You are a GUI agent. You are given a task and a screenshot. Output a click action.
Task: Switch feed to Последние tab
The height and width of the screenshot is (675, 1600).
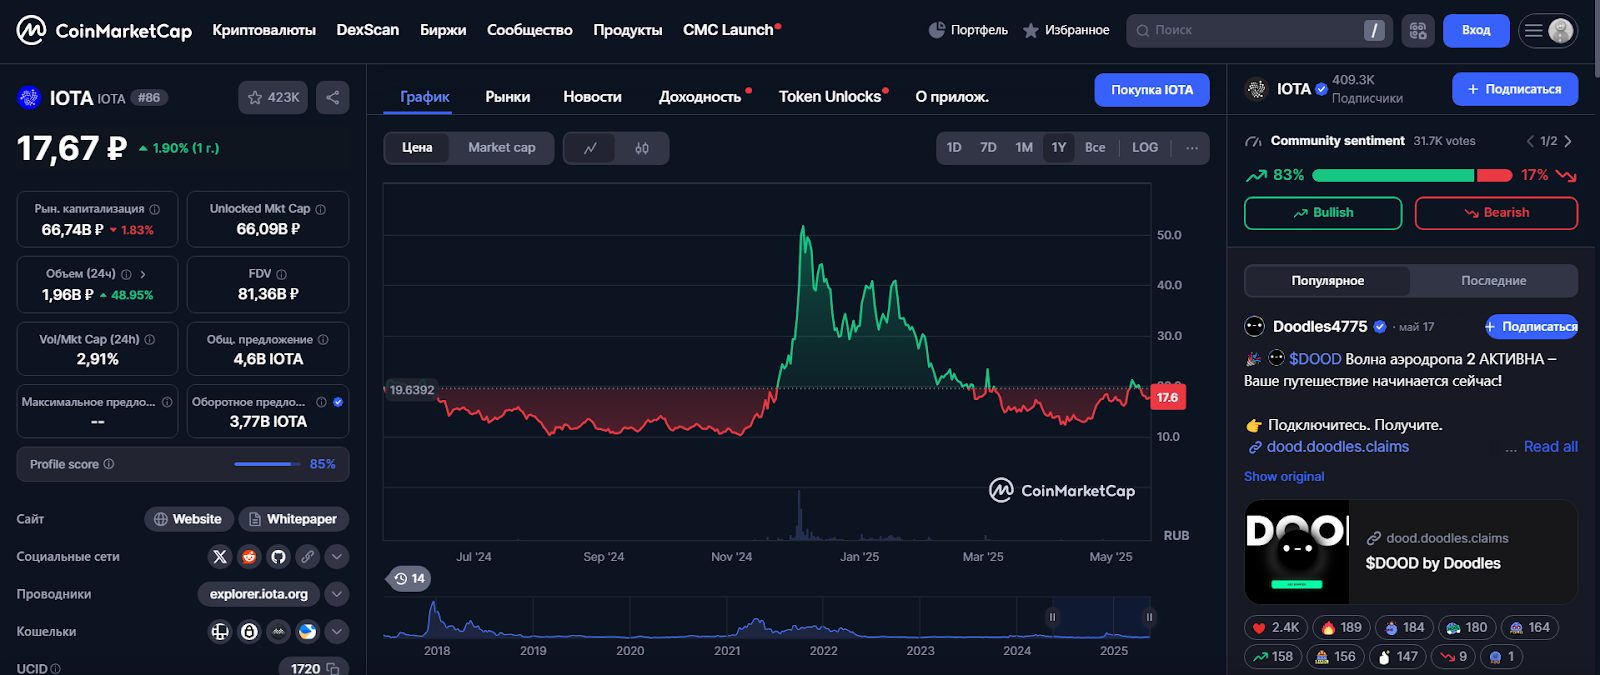[1493, 281]
